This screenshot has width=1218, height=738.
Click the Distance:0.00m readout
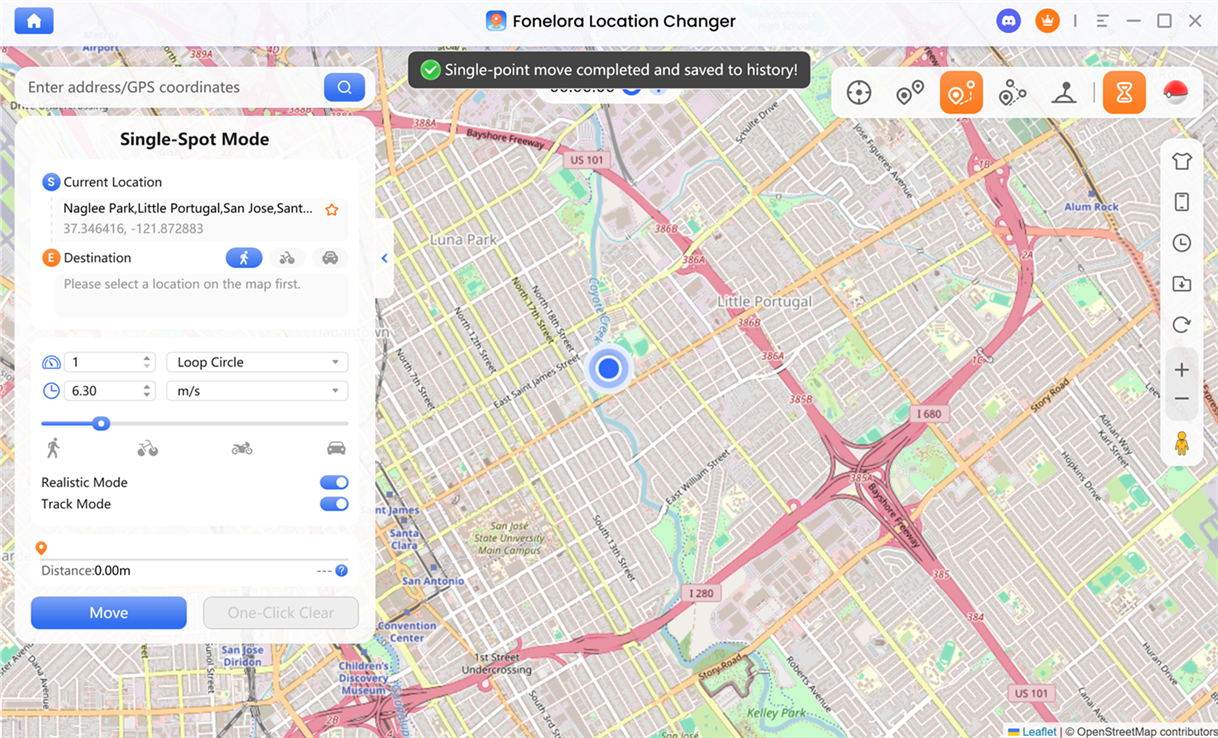(86, 571)
